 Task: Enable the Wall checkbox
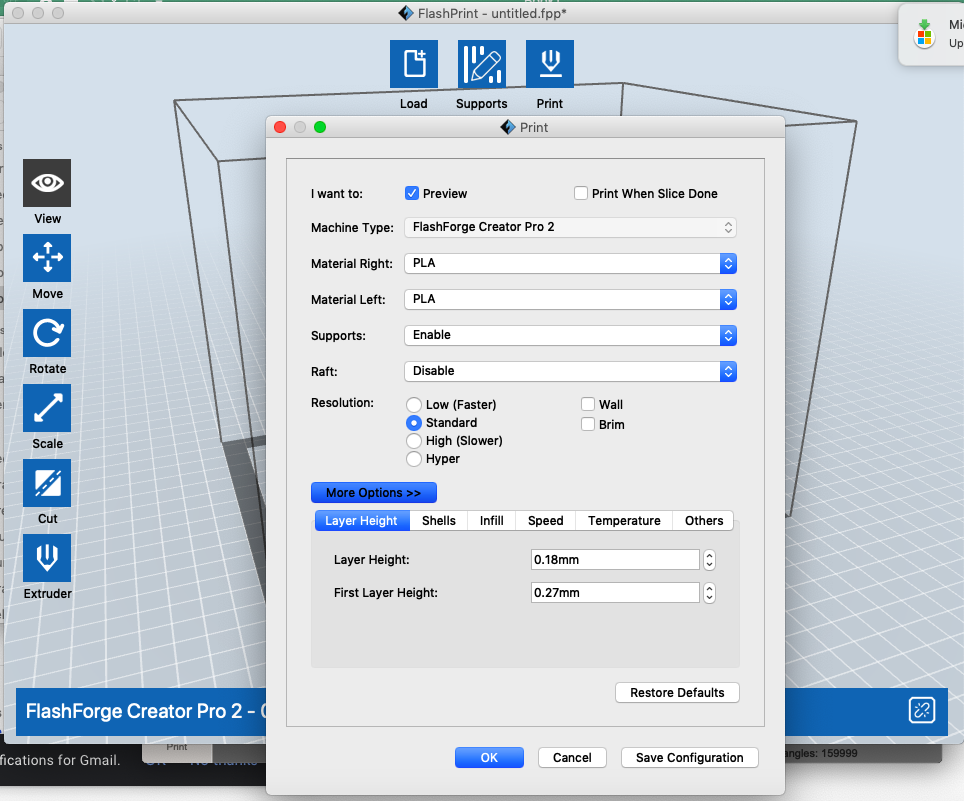tap(588, 404)
